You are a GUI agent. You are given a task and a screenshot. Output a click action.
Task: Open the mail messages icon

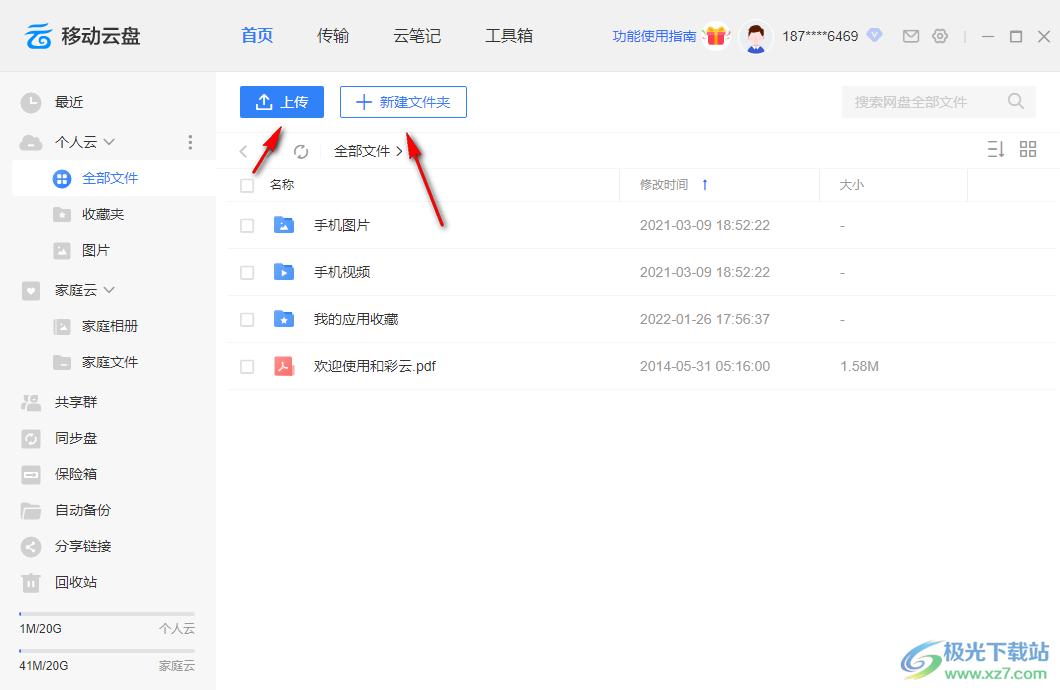[910, 36]
